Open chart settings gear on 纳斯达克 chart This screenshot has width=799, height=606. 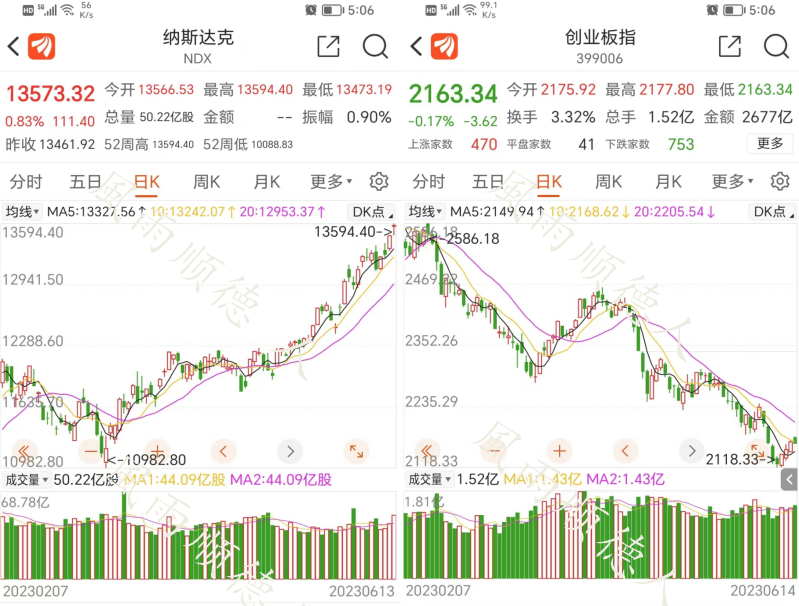379,181
